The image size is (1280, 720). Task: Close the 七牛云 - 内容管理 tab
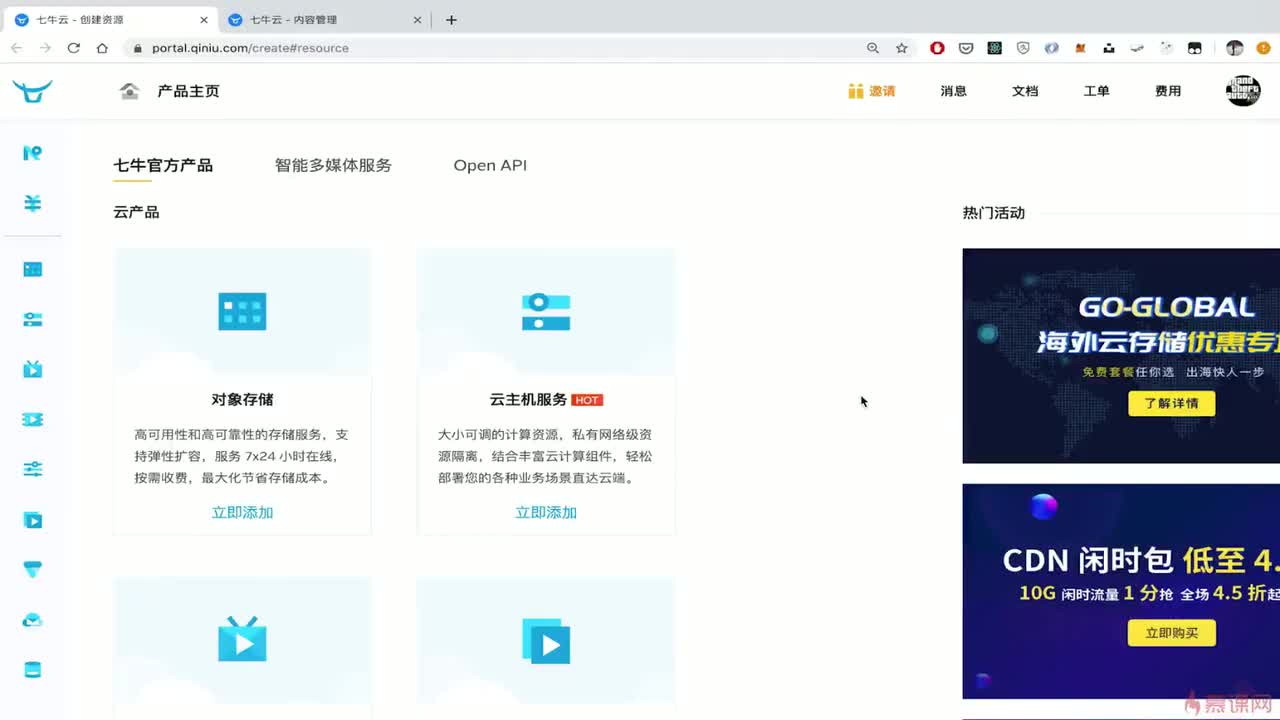click(418, 20)
